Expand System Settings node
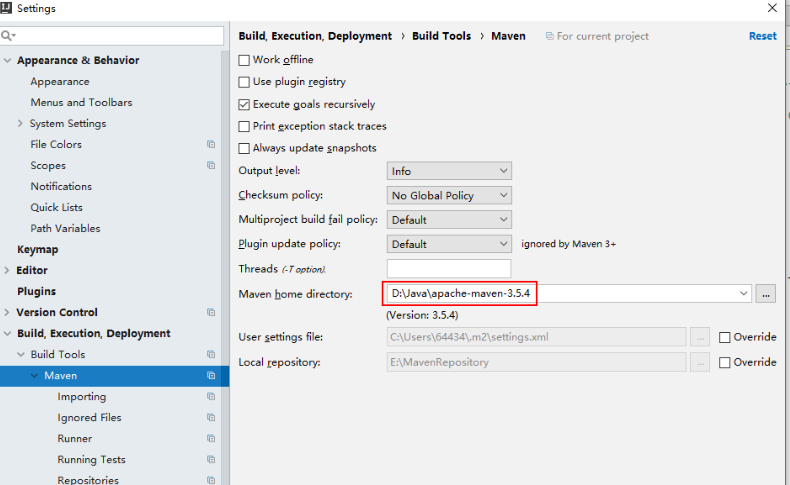The image size is (790, 485). [x=20, y=123]
